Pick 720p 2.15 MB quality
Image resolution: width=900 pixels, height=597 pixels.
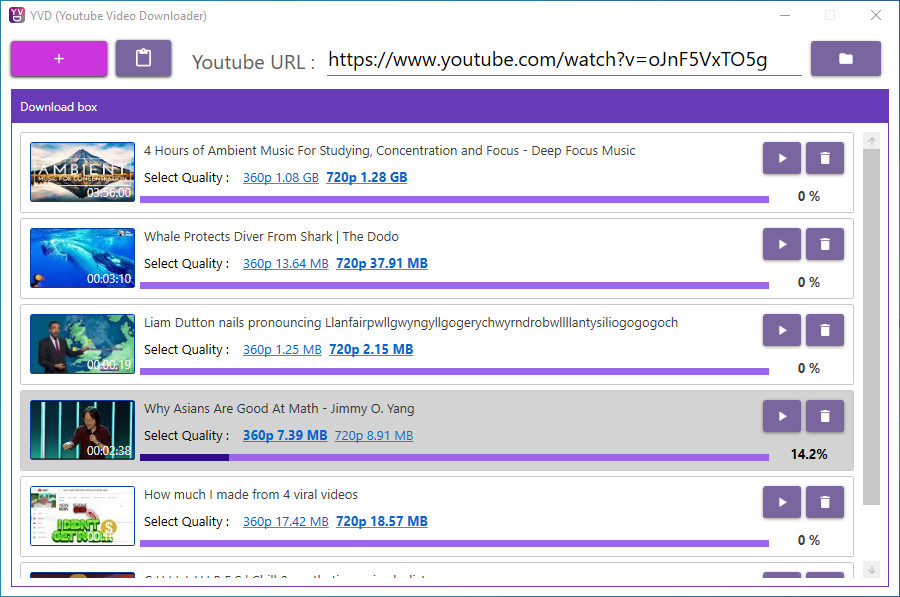pyautogui.click(x=371, y=350)
